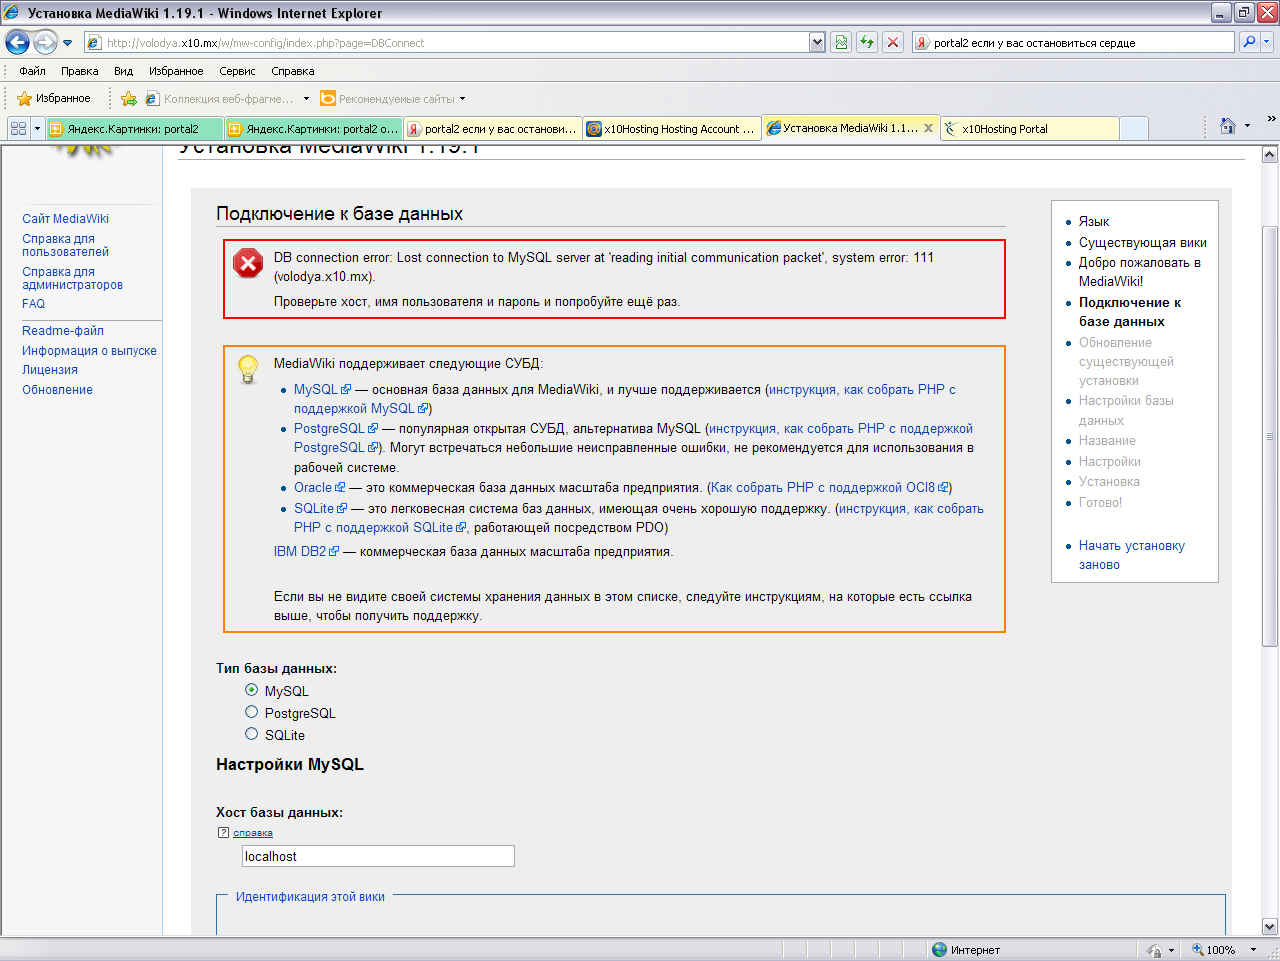Screen dimensions: 1280x961
Task: Click the page scrollbar up arrow
Action: coord(1270,155)
